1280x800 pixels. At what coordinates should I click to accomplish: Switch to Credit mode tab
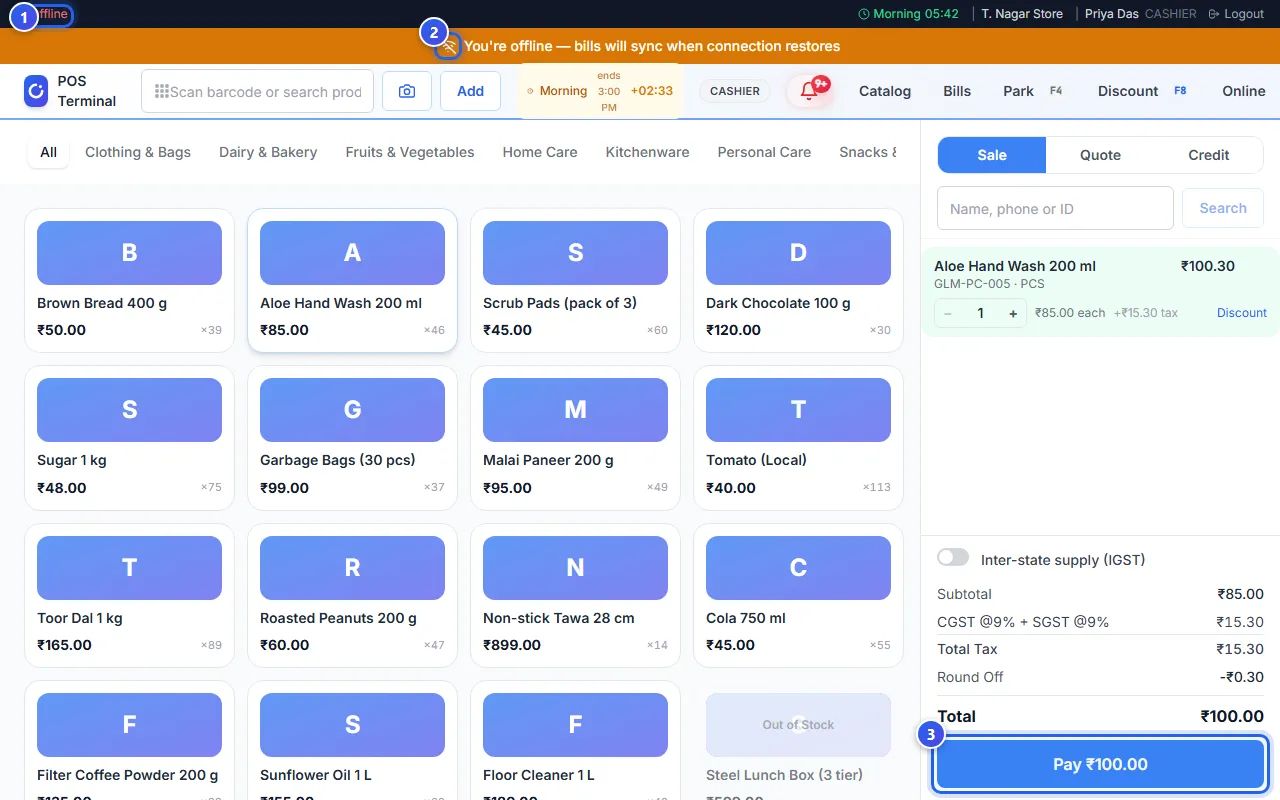click(1208, 155)
